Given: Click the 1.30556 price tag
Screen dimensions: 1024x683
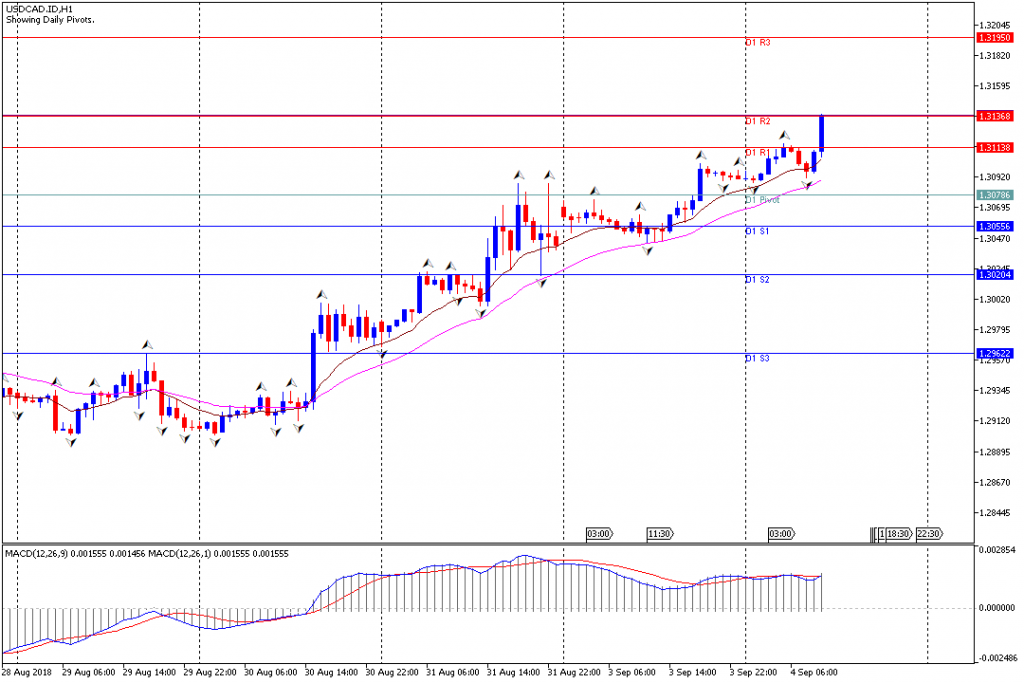Looking at the screenshot, I should (996, 226).
